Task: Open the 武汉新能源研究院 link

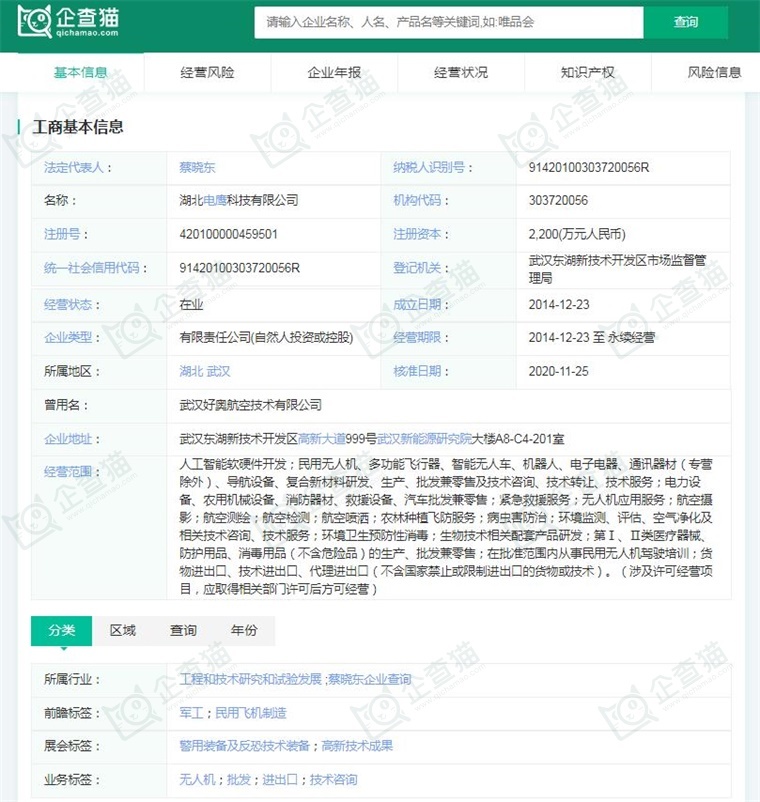Action: 424,439
